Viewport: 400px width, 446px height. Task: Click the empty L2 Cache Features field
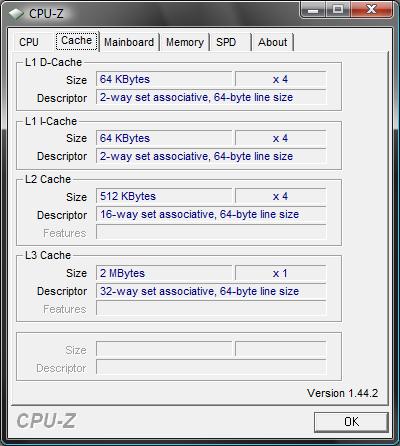tap(211, 232)
